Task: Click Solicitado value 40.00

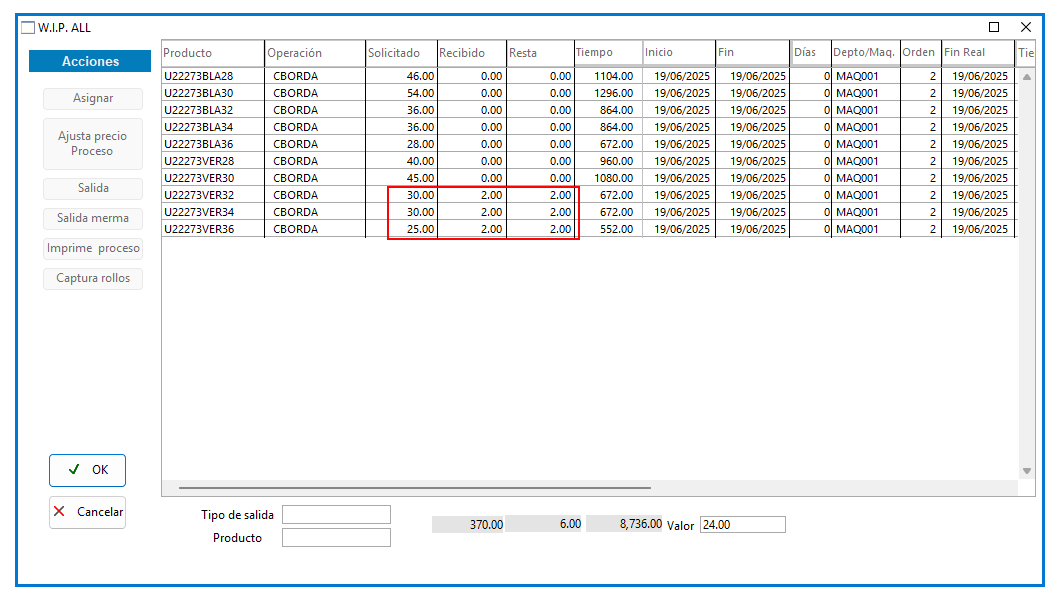Action: [420, 161]
